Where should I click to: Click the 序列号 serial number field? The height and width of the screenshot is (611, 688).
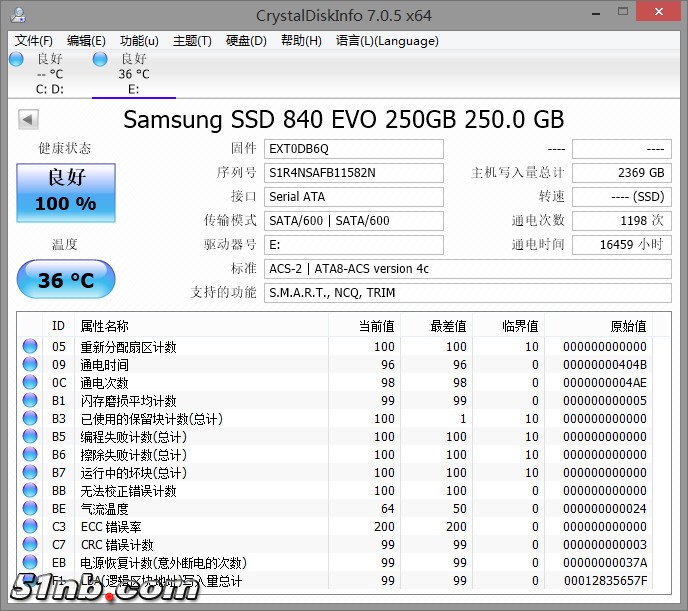pos(354,173)
